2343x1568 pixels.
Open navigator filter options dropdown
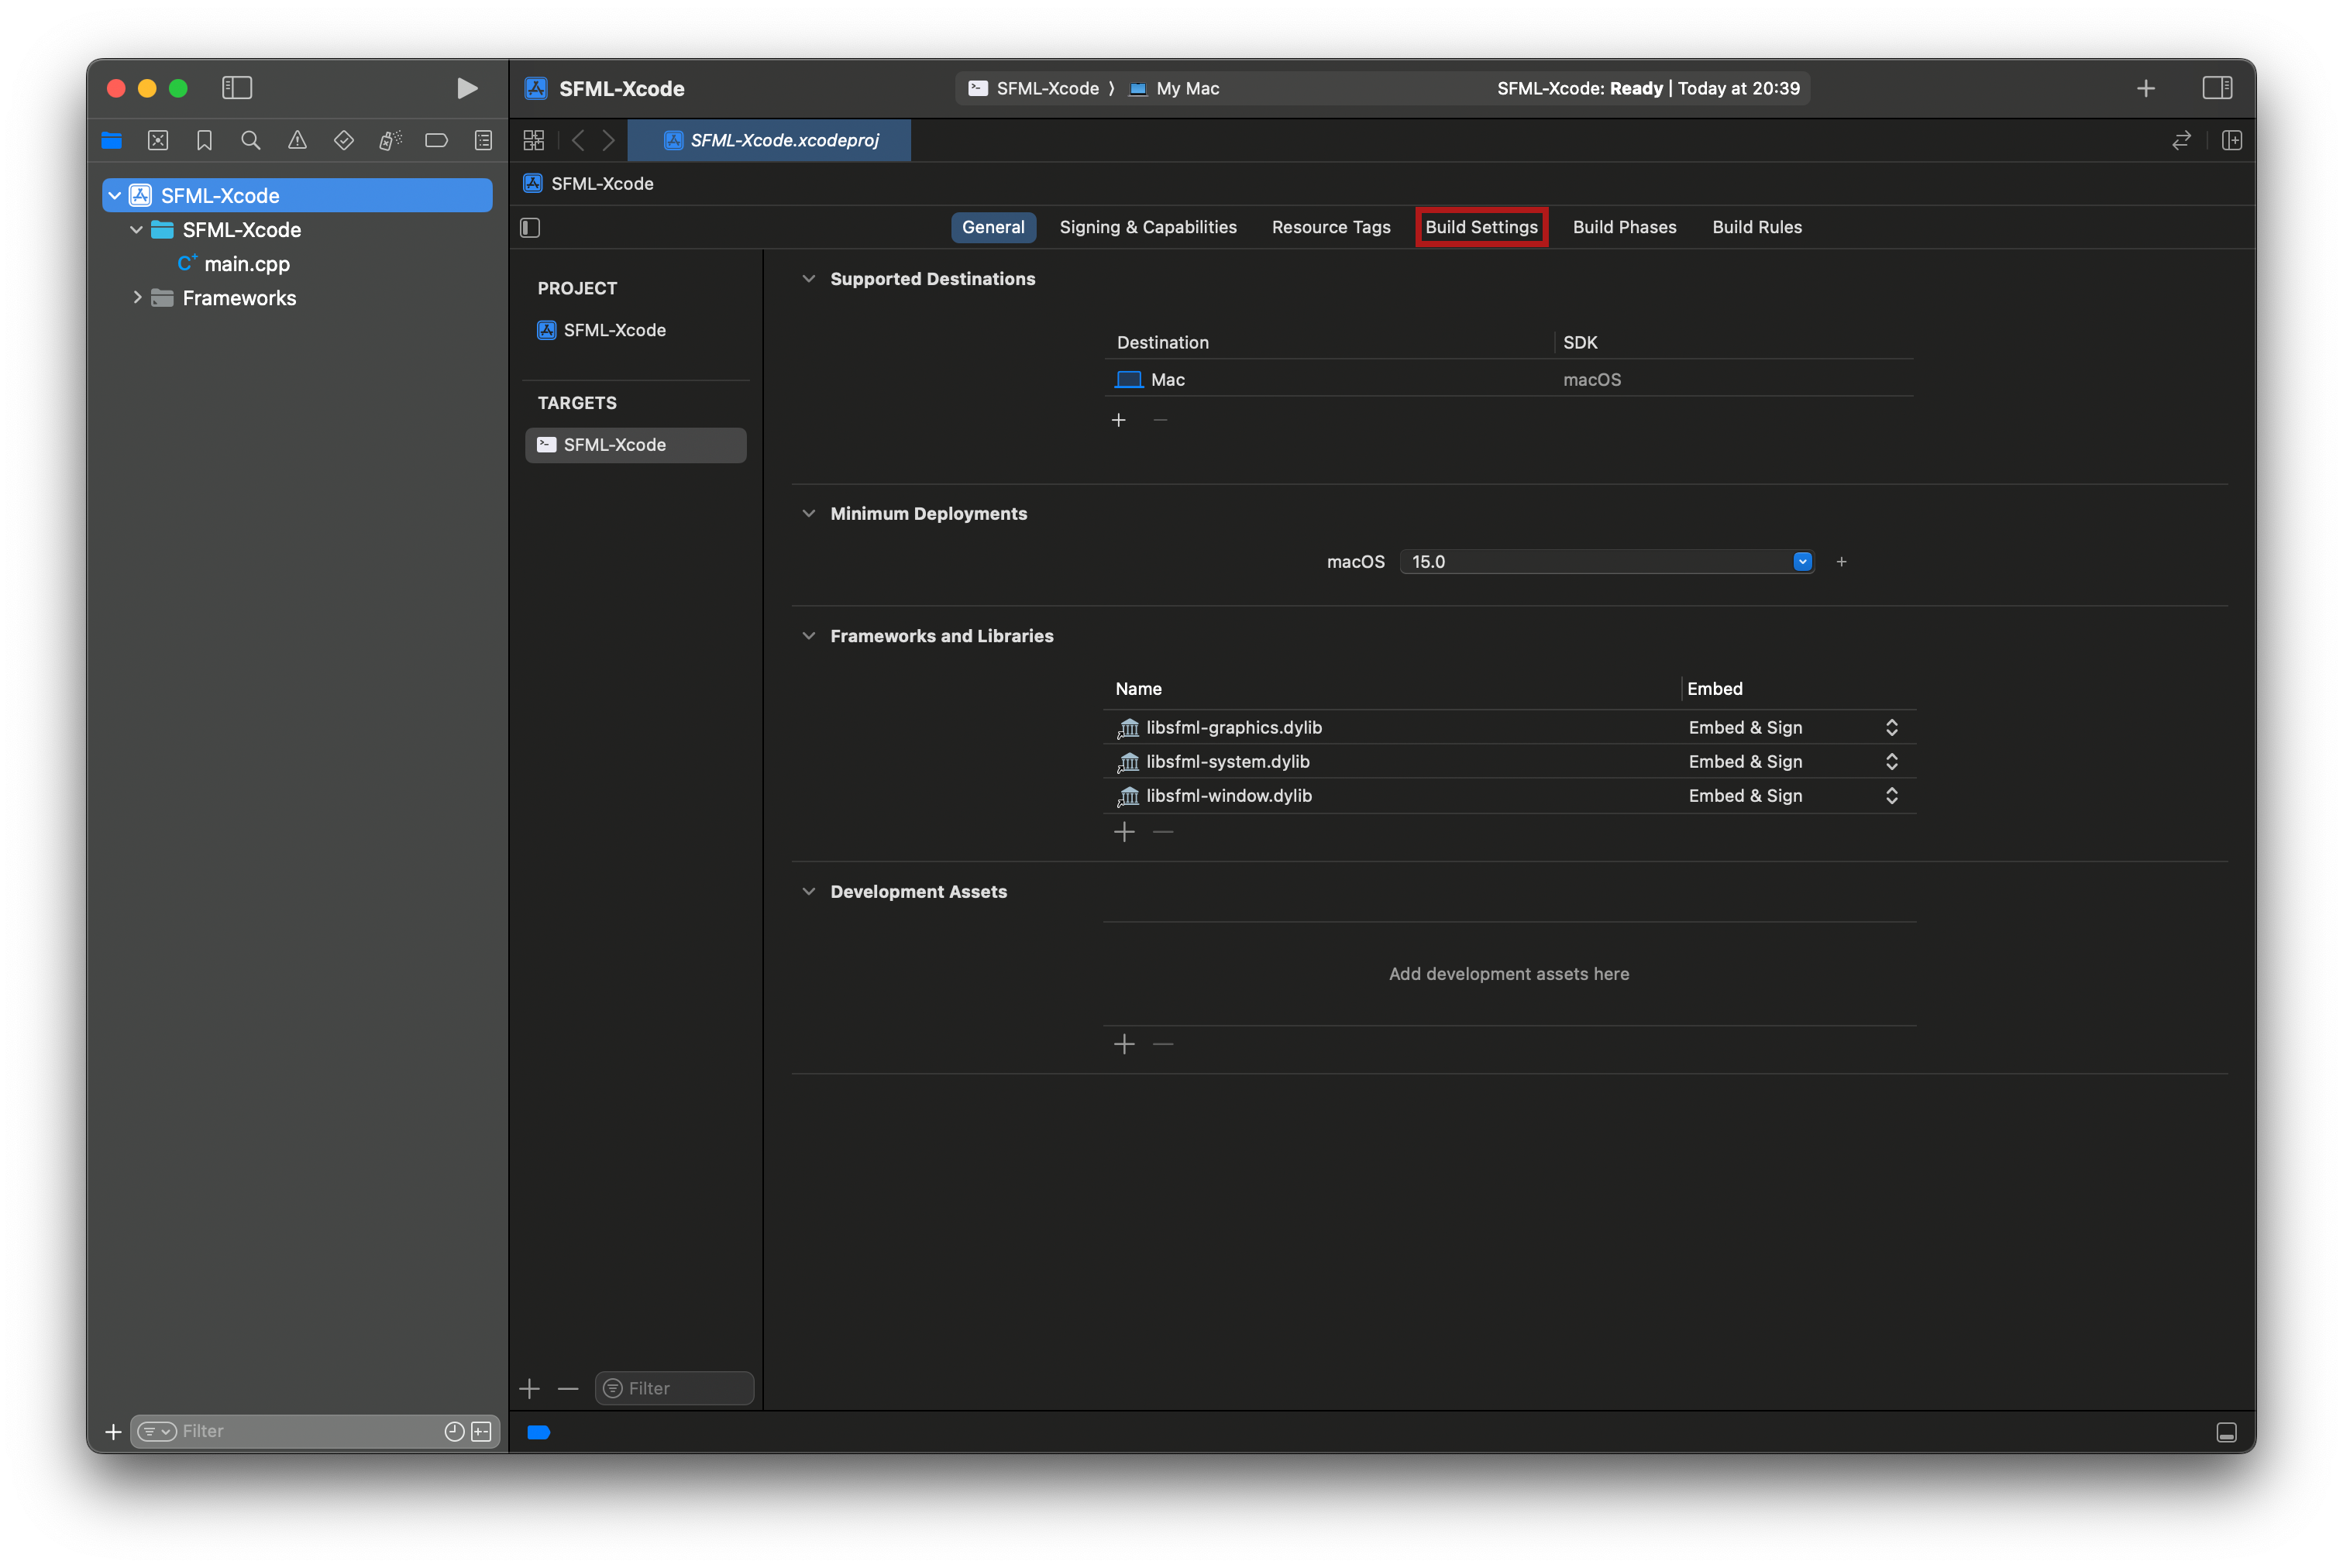point(157,1432)
